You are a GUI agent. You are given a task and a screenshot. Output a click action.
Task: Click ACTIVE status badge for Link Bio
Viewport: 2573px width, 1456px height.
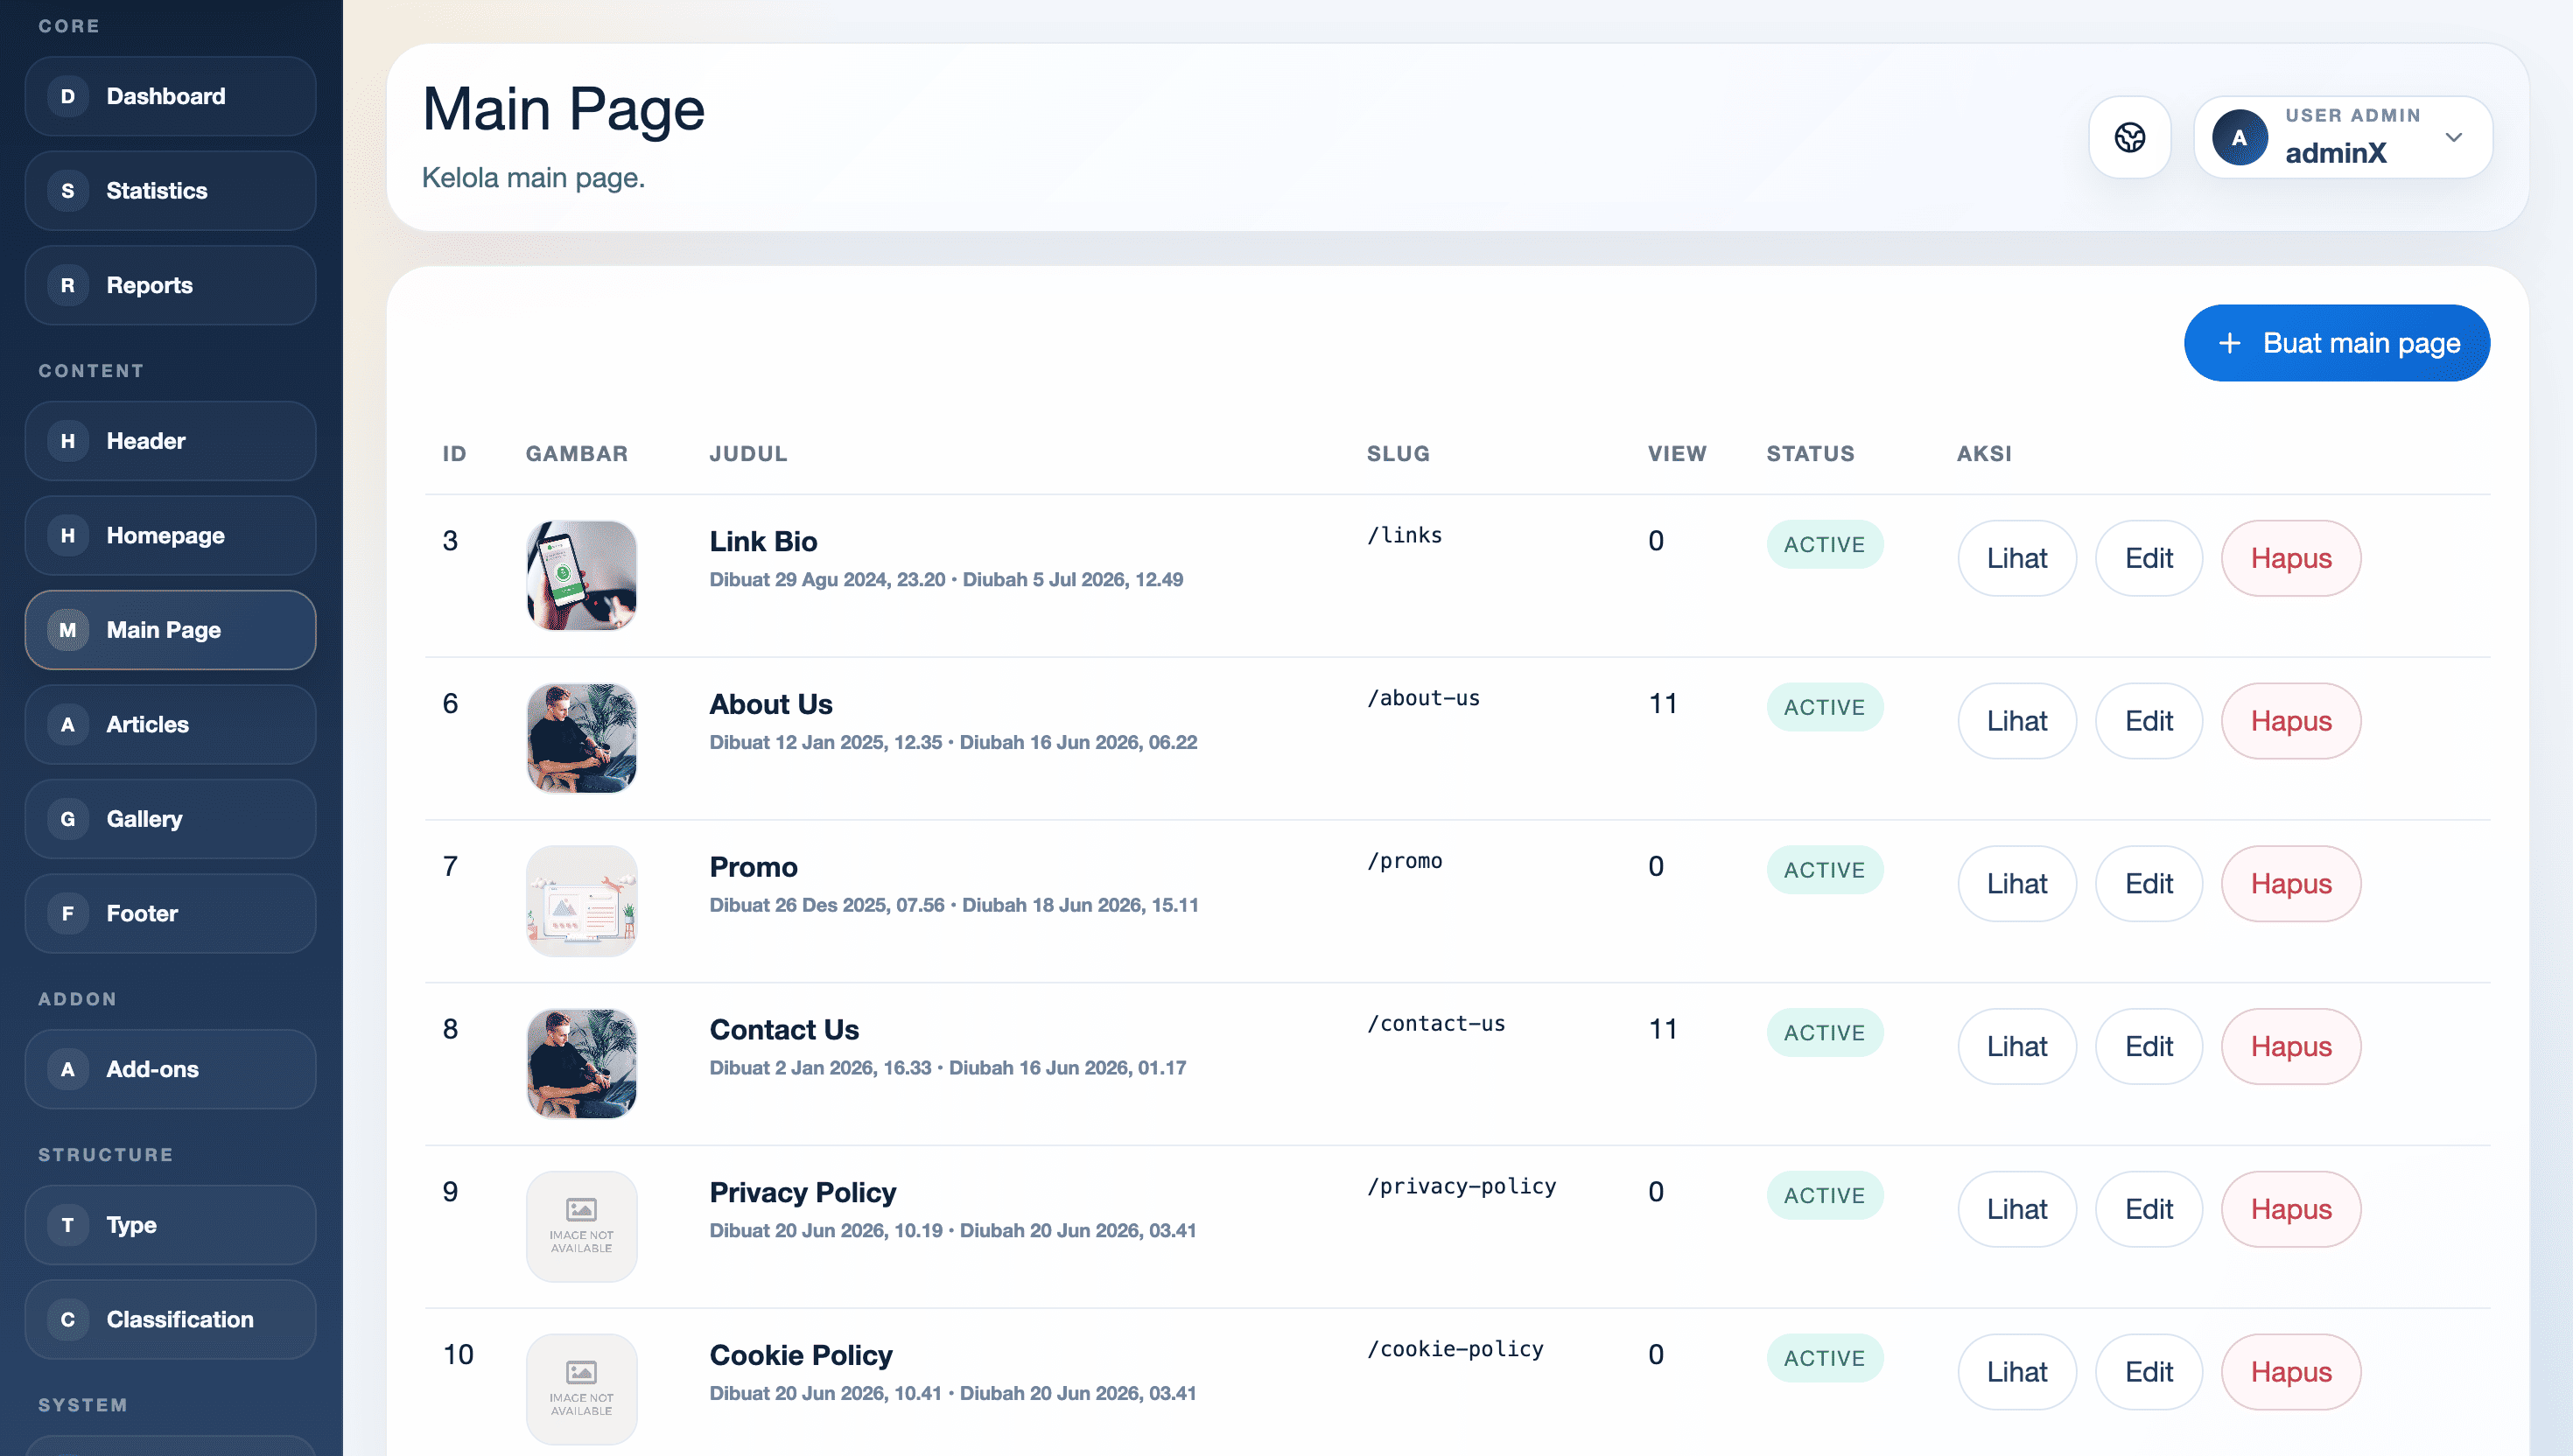tap(1824, 544)
